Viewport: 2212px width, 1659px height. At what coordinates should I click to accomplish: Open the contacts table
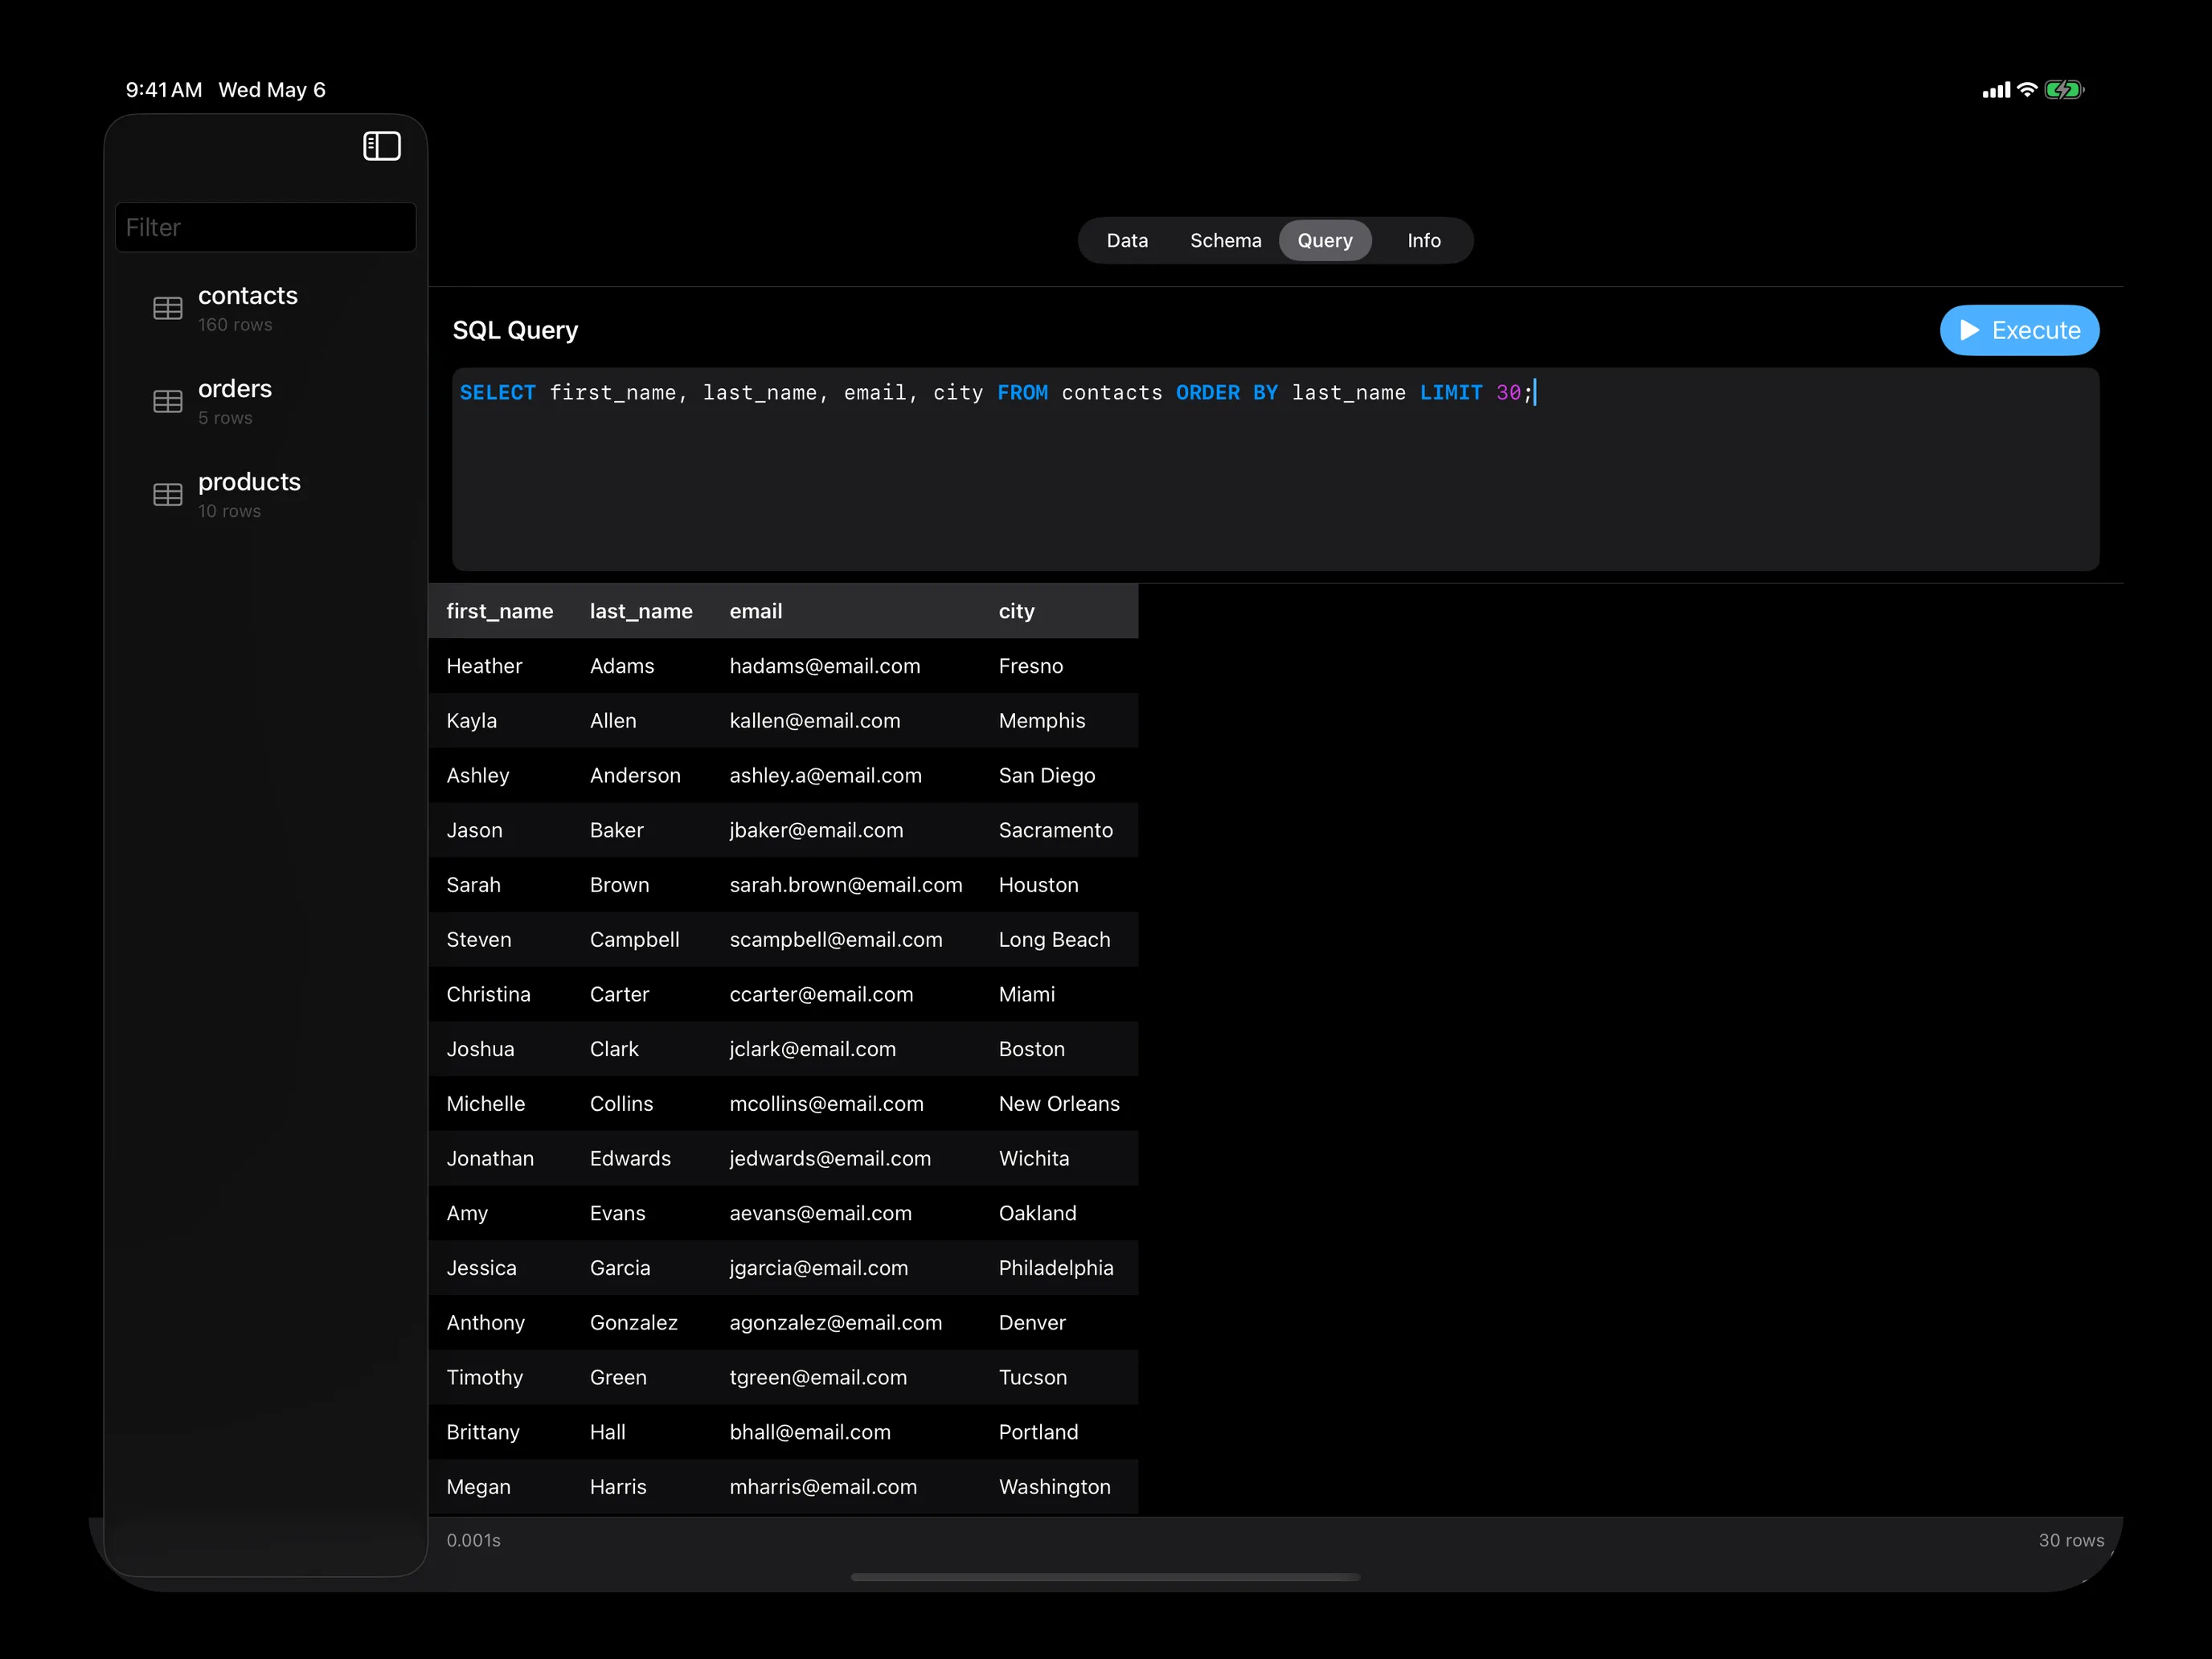coord(266,308)
